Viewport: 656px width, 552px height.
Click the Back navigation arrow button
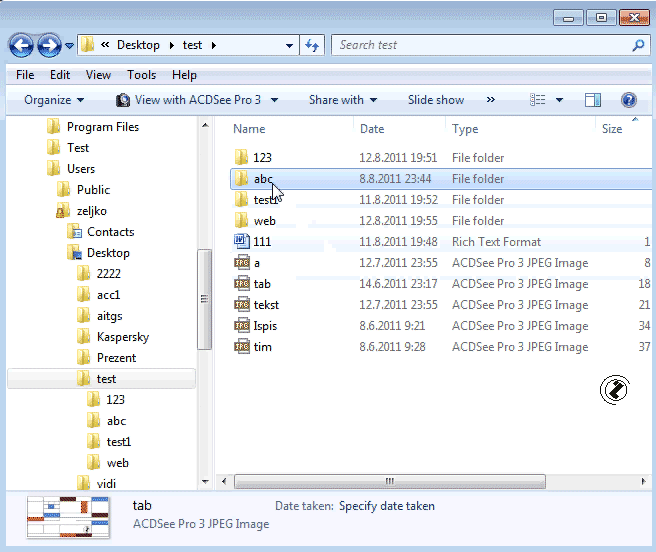(x=21, y=45)
